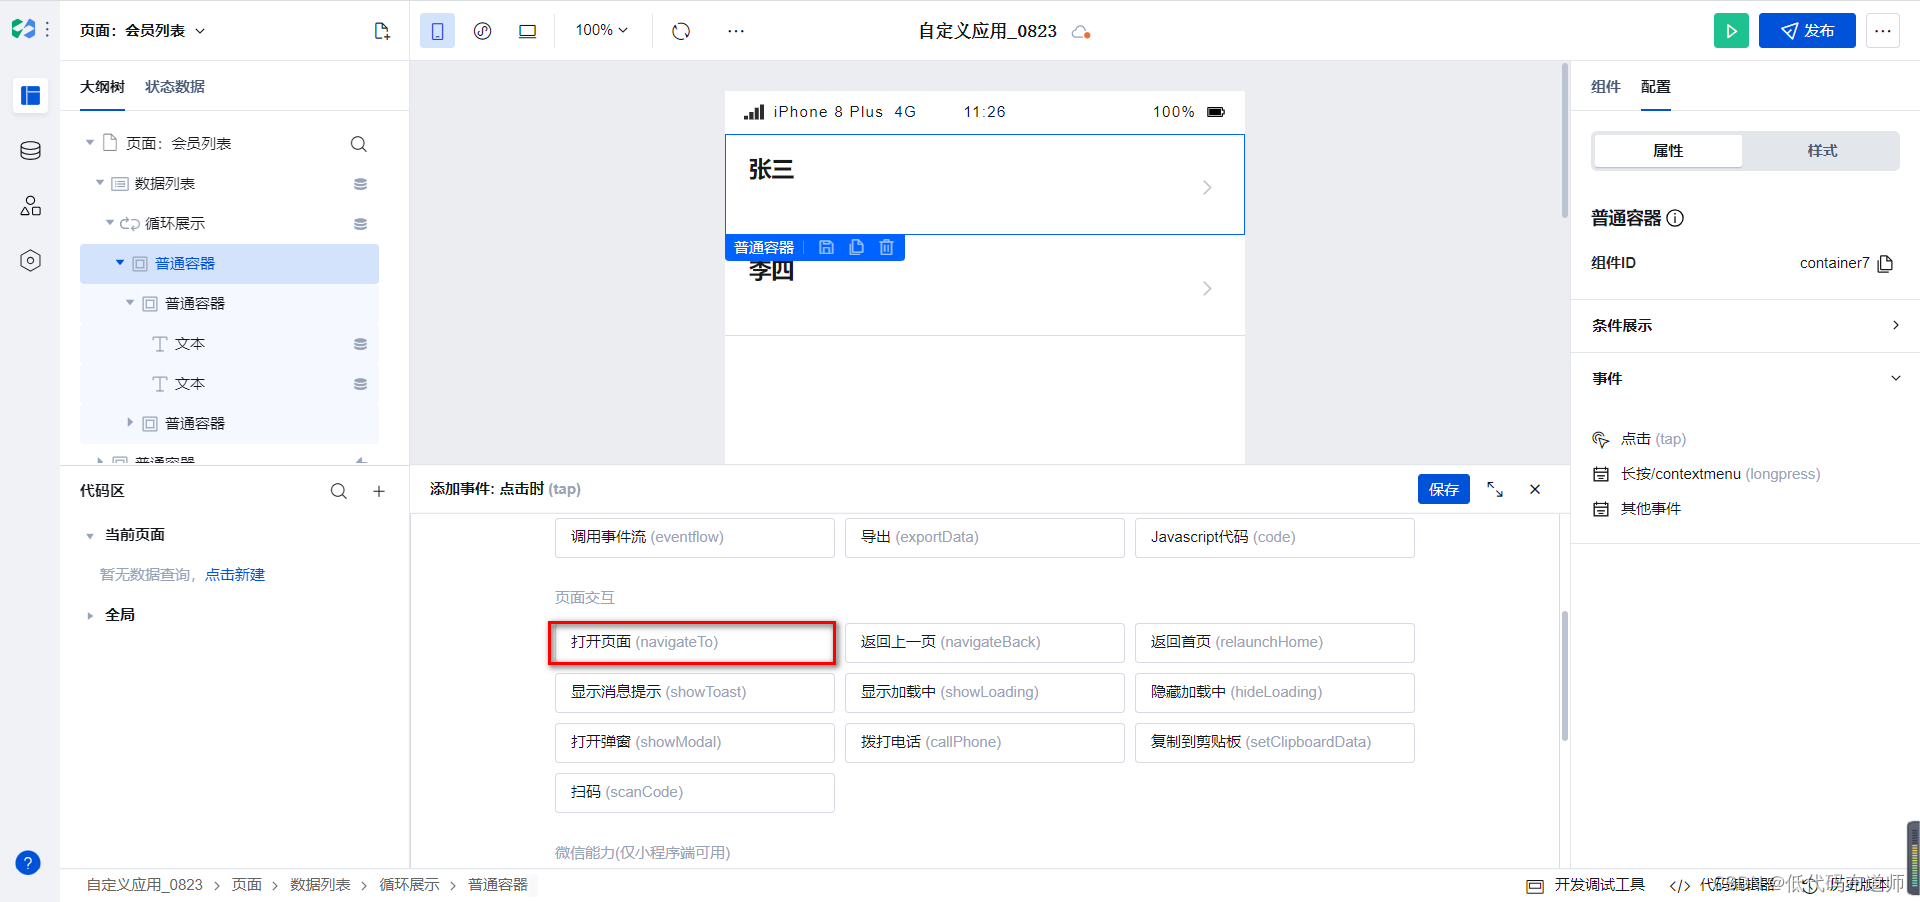This screenshot has height=902, width=1920.
Task: Click the app logo icon
Action: coord(23,30)
